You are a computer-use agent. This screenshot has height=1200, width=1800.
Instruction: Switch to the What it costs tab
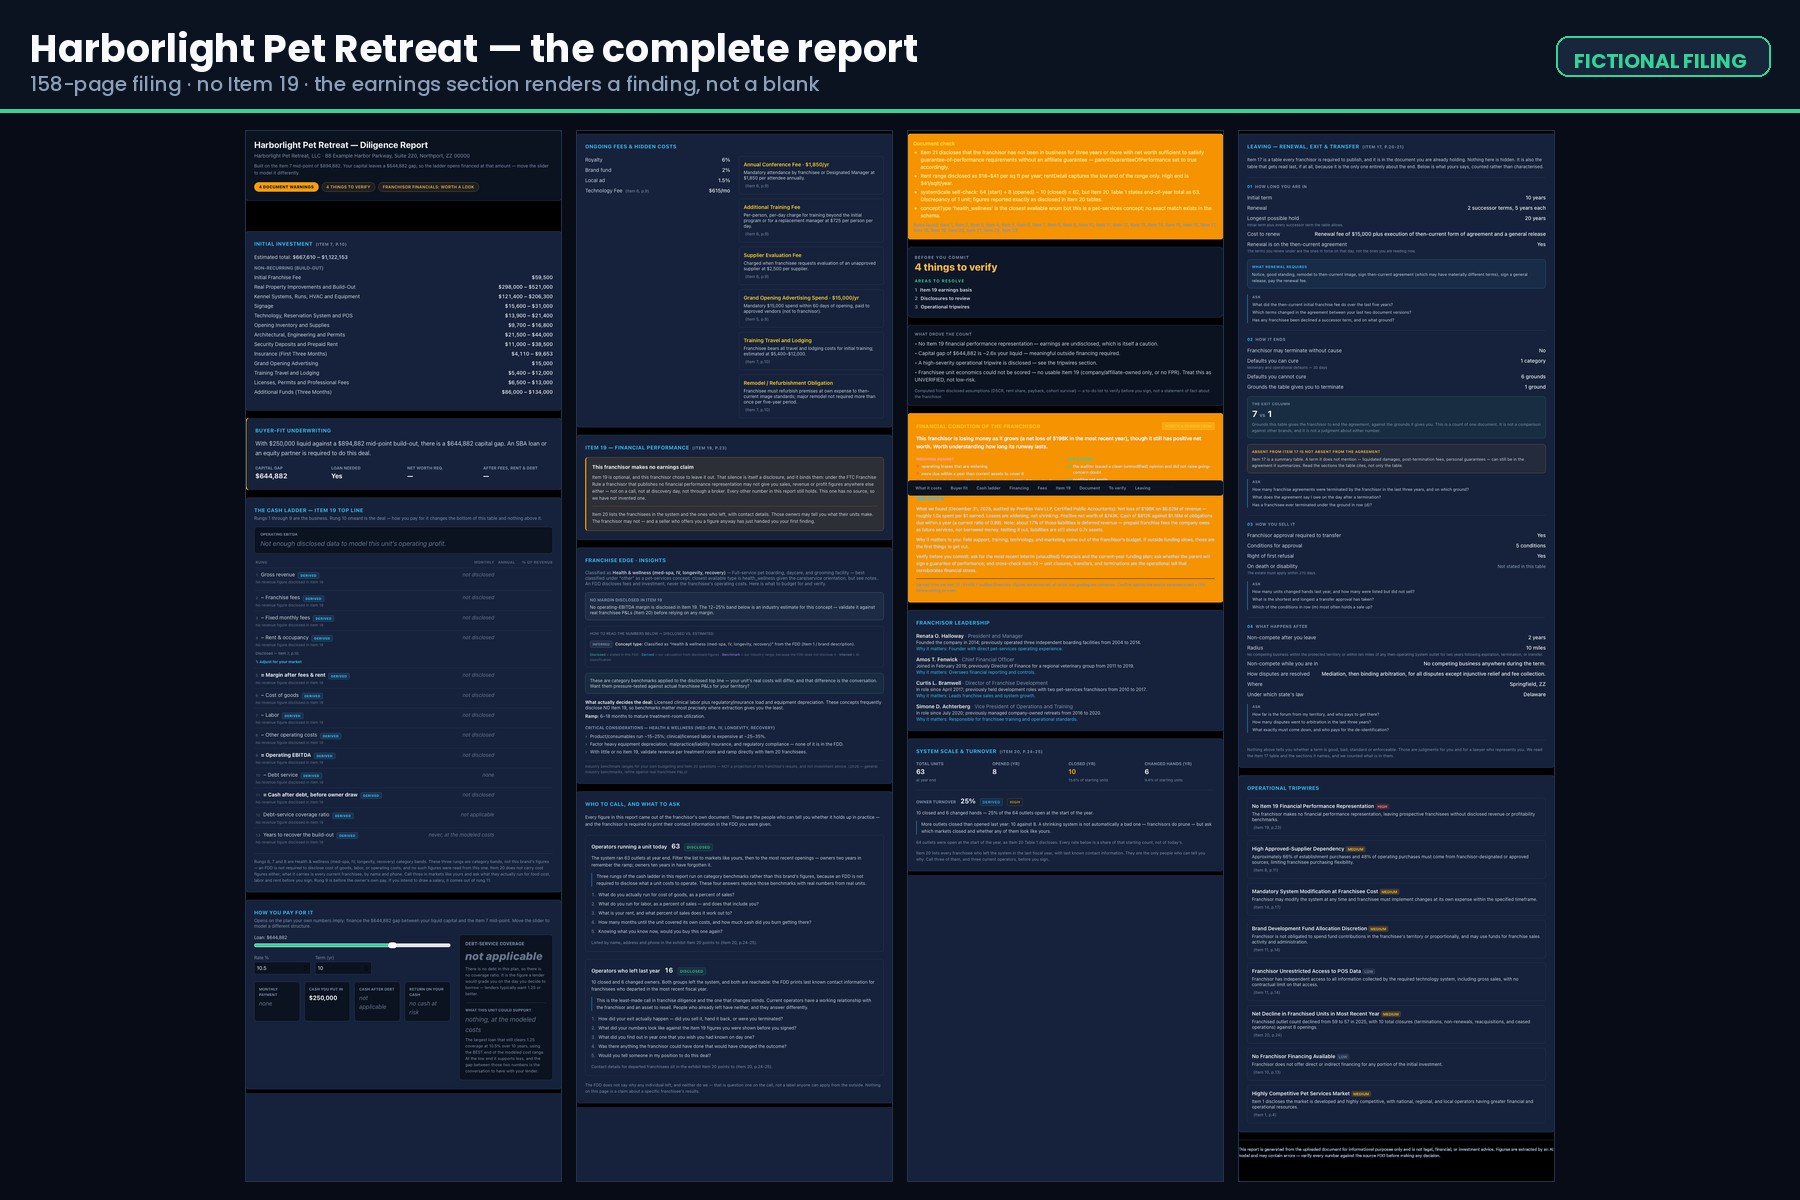(928, 488)
